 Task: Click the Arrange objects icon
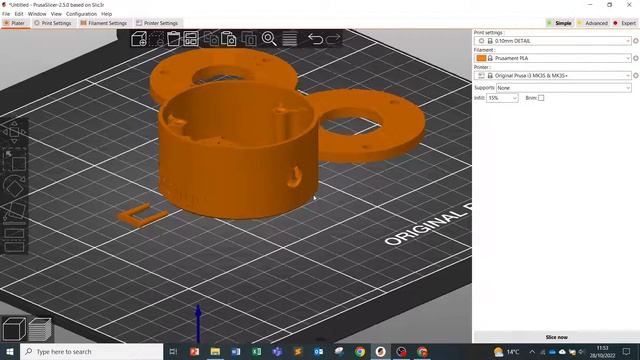tap(191, 39)
